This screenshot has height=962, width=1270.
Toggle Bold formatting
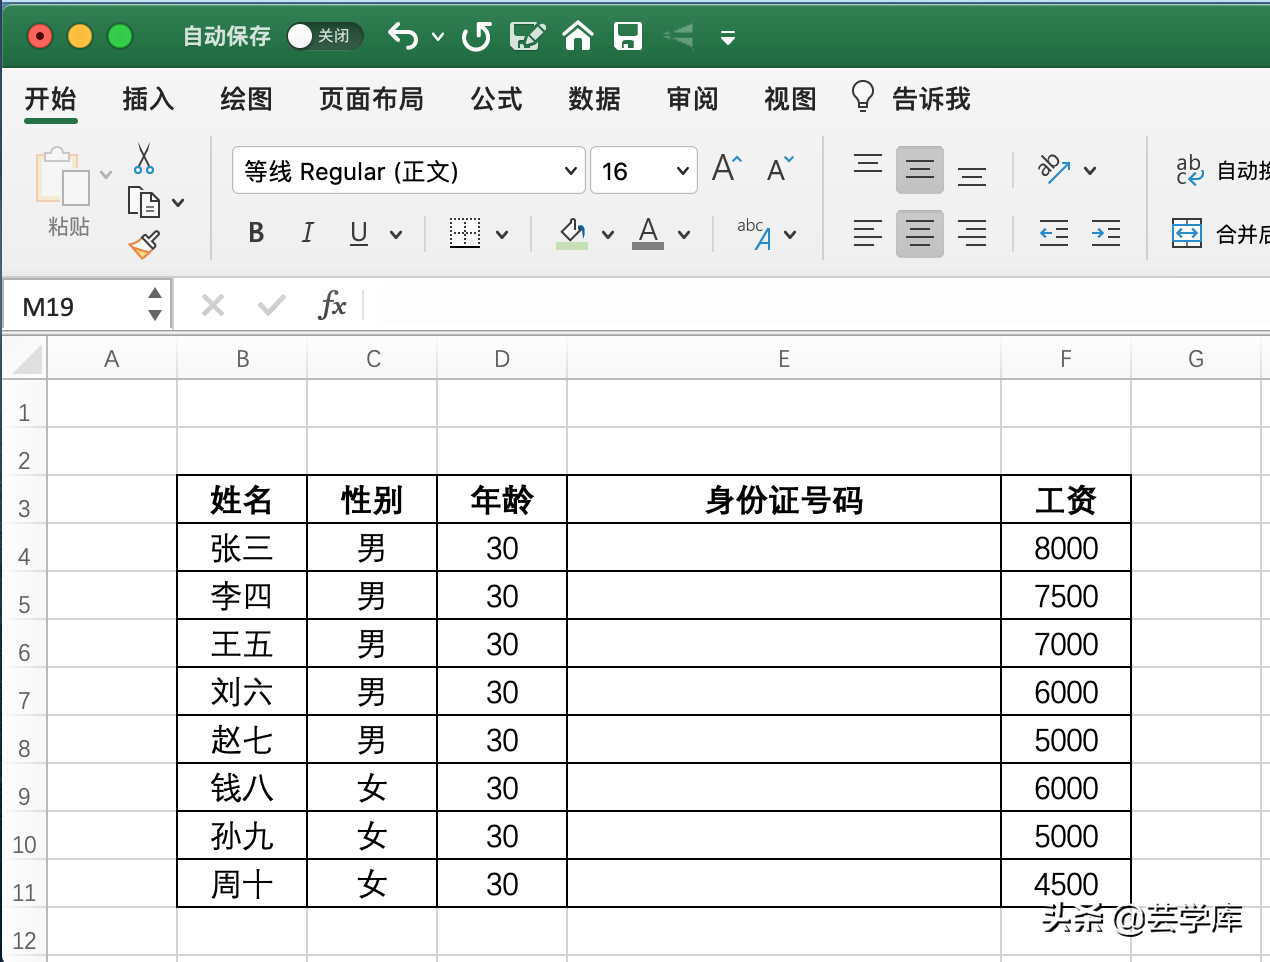(256, 233)
